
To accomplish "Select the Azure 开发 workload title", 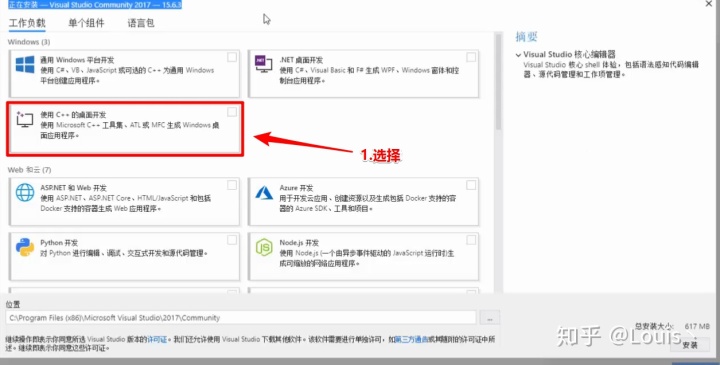I will click(x=296, y=188).
